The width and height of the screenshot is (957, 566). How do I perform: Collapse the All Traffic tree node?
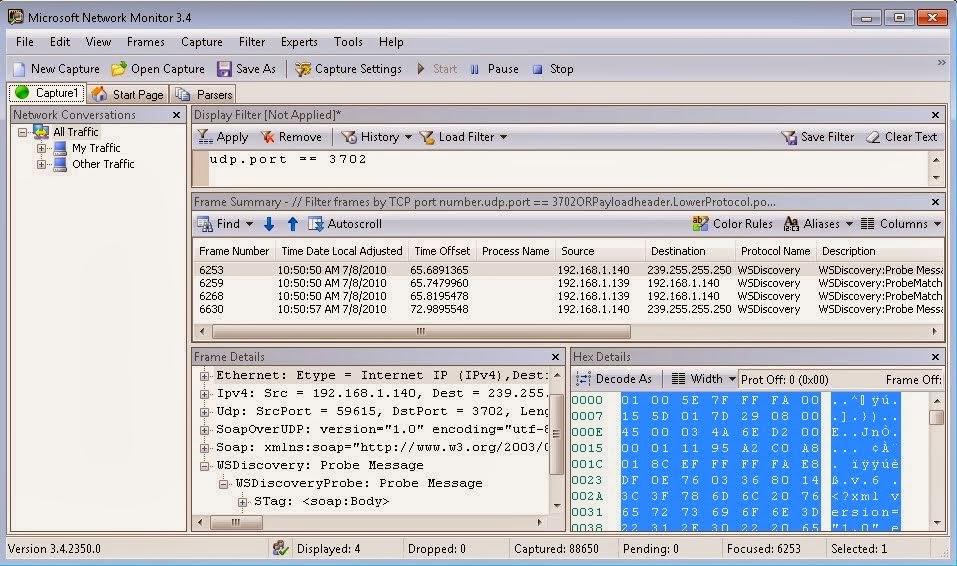coord(23,132)
